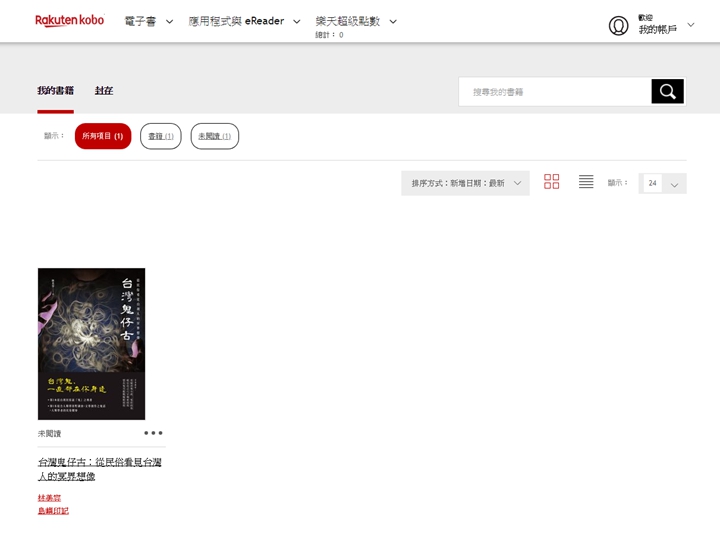720x540 pixels.
Task: Click the 未閱讀 status label under cover
Action: tap(49, 433)
